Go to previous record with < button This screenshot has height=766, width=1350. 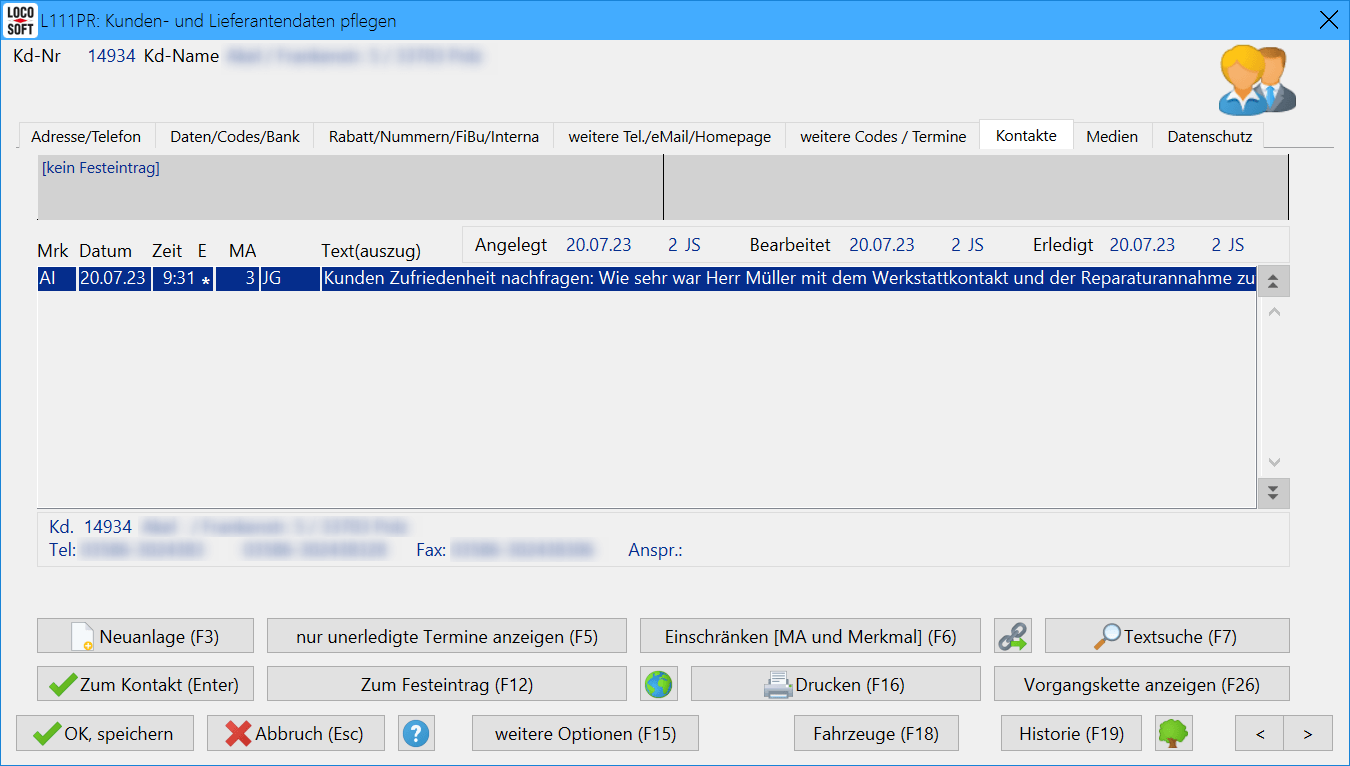(x=1259, y=734)
